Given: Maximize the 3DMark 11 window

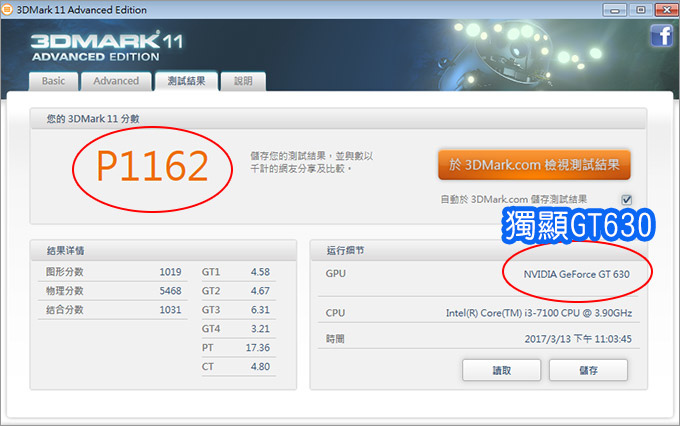Looking at the screenshot, I should (641, 10).
